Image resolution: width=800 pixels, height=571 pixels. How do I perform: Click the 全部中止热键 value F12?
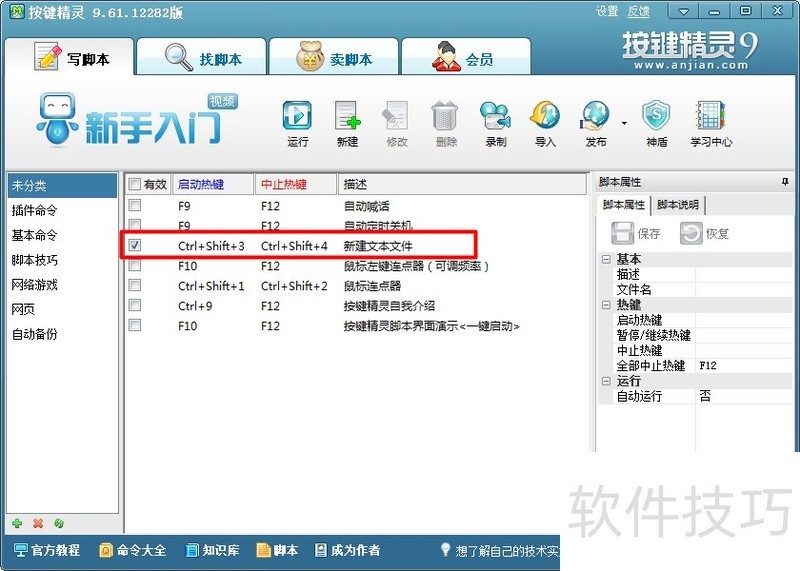744,365
